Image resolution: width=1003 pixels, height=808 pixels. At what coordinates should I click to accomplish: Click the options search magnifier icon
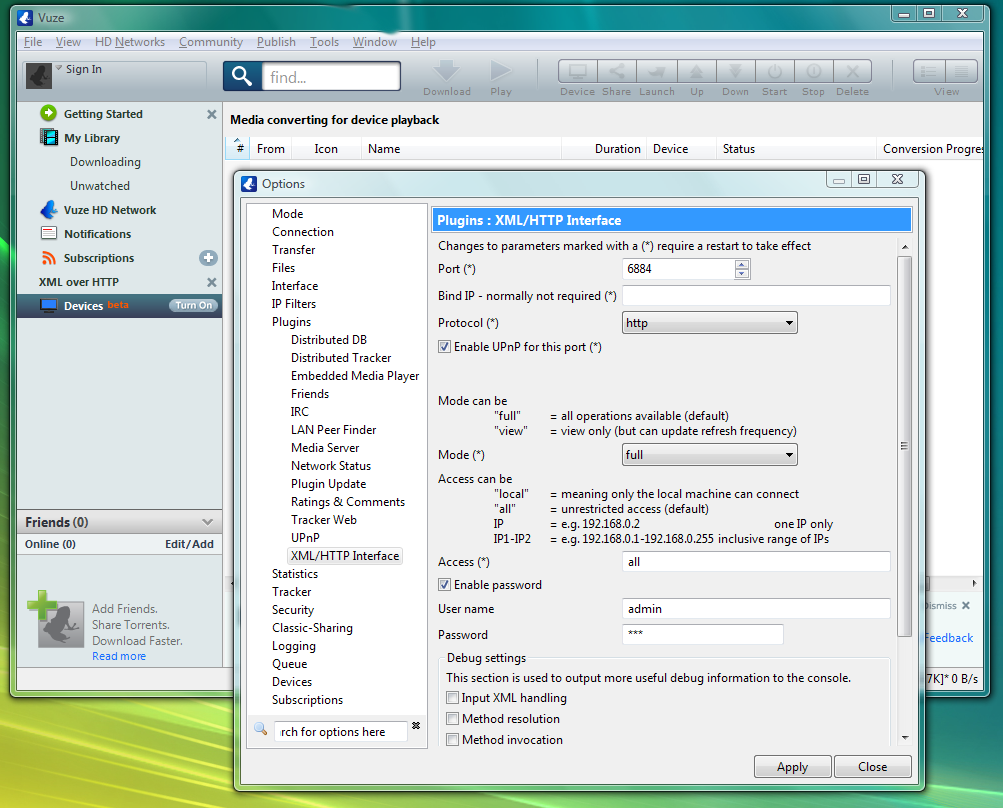[x=260, y=729]
